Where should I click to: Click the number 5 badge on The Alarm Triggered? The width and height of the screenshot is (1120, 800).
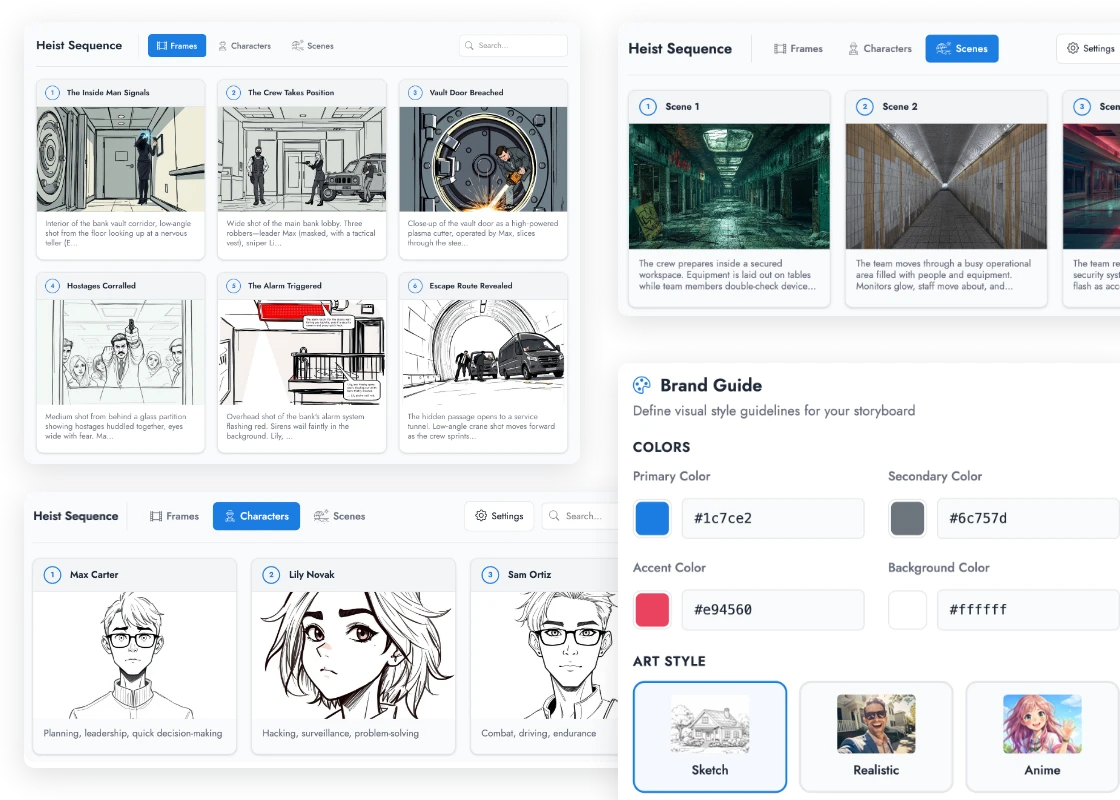[233, 286]
